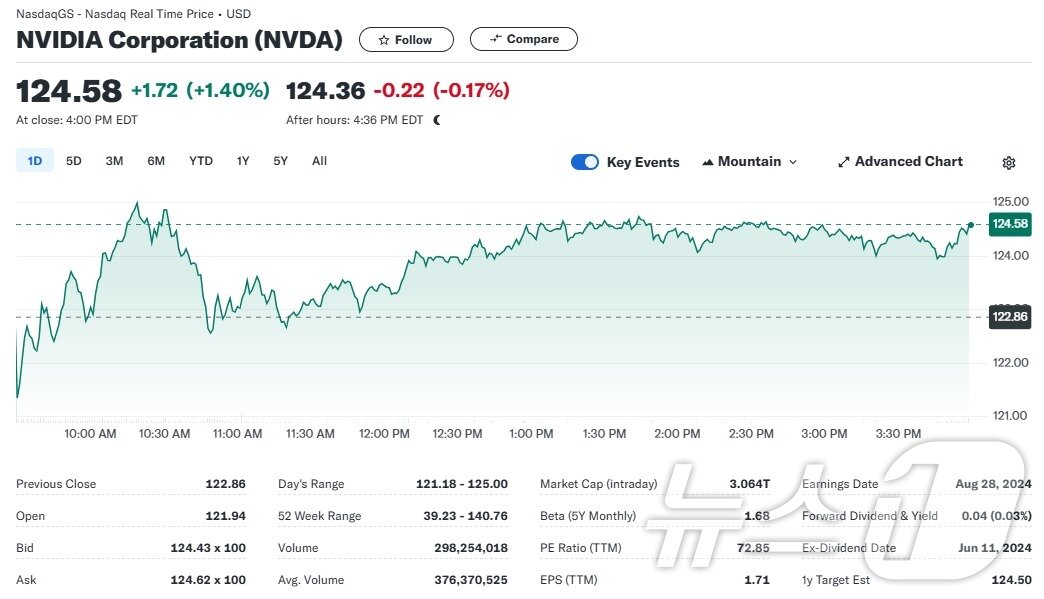The width and height of the screenshot is (1044, 599).
Task: Click the after-hours moon icon
Action: pyautogui.click(x=437, y=120)
